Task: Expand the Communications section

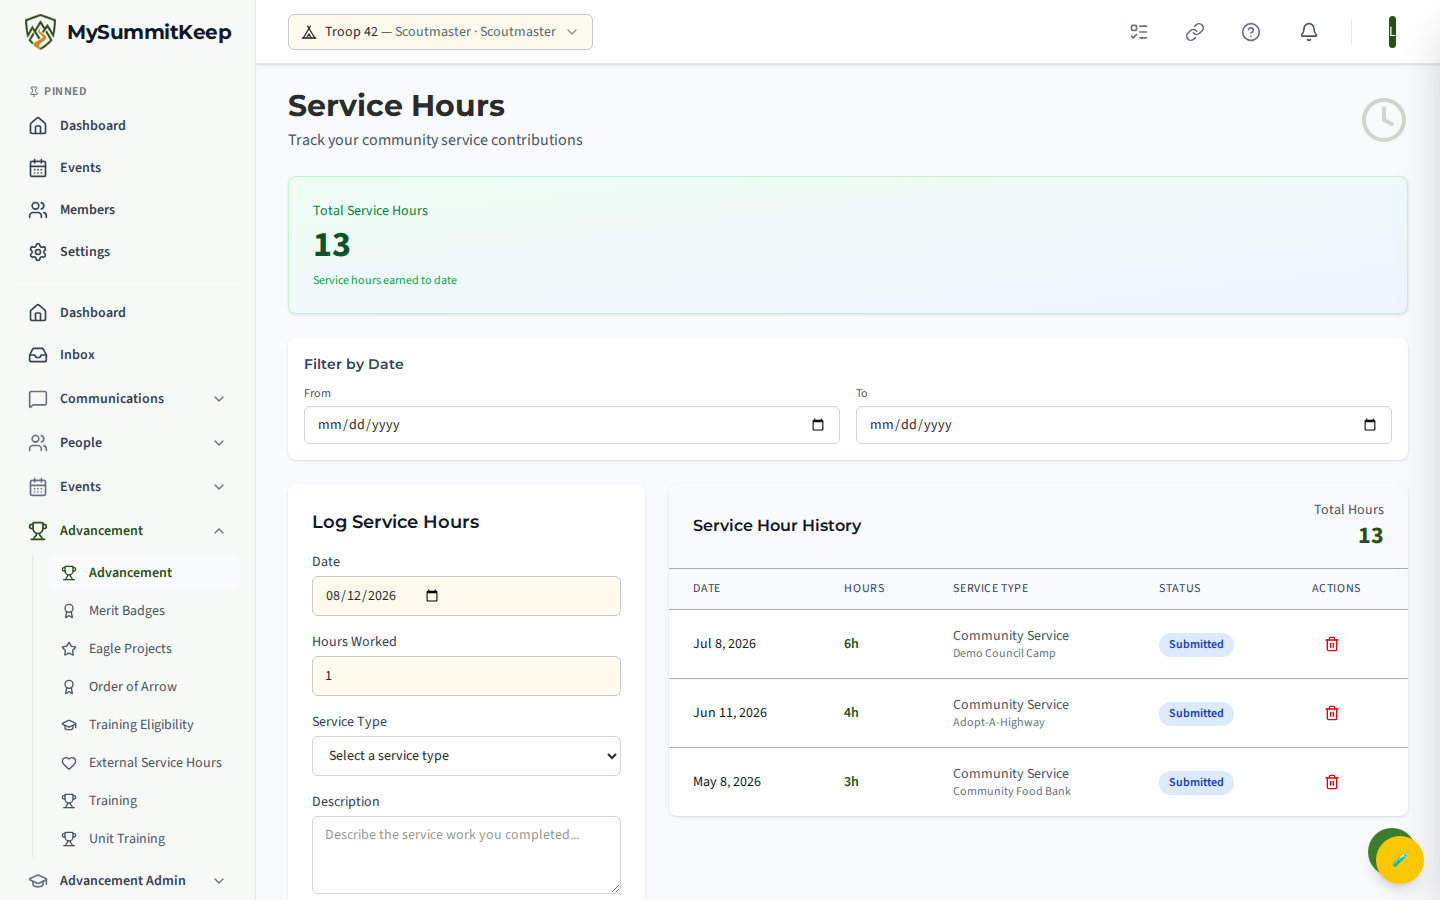Action: (128, 399)
